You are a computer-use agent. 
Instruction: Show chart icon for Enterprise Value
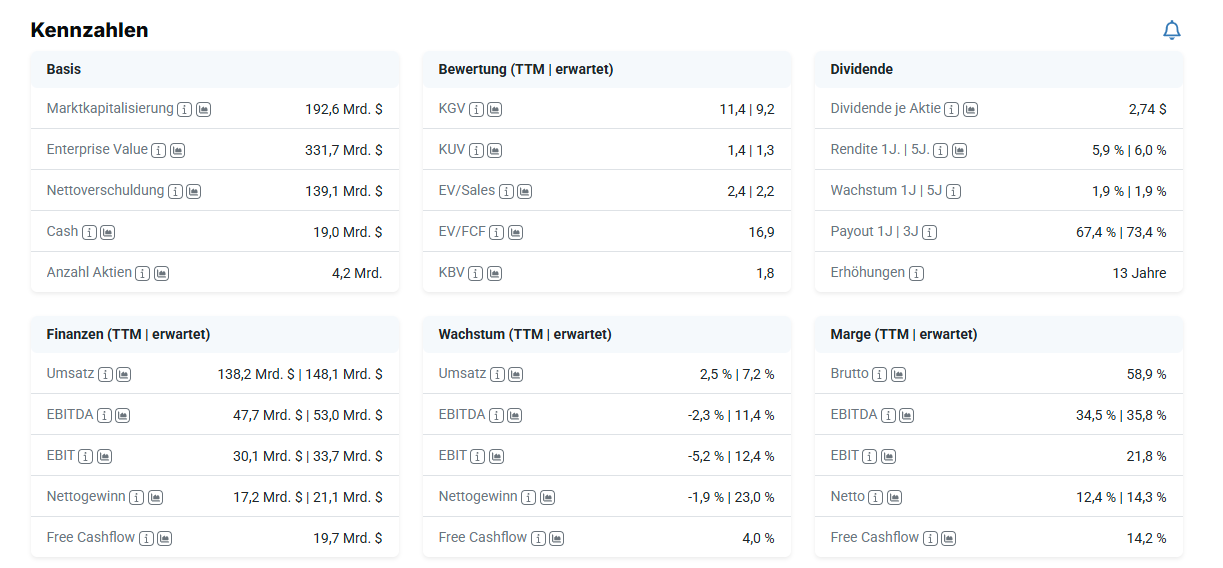[177, 150]
